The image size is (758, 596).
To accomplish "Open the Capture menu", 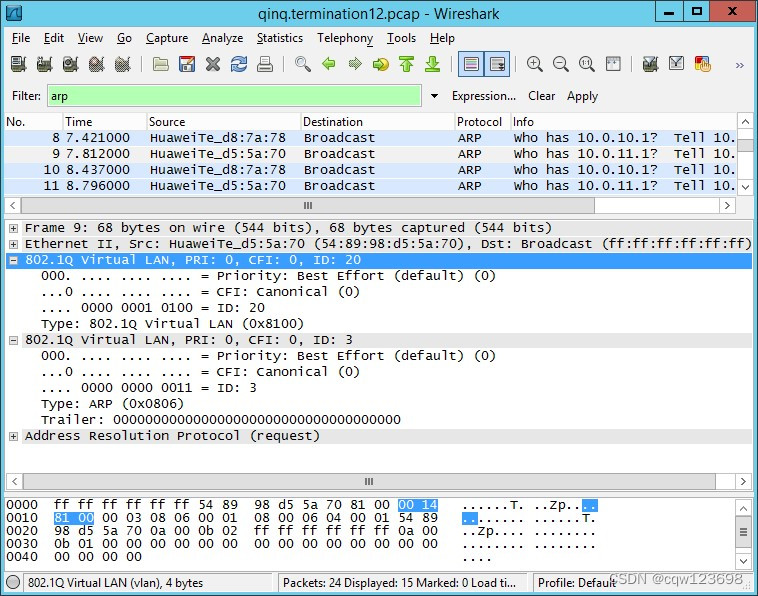I will [167, 38].
